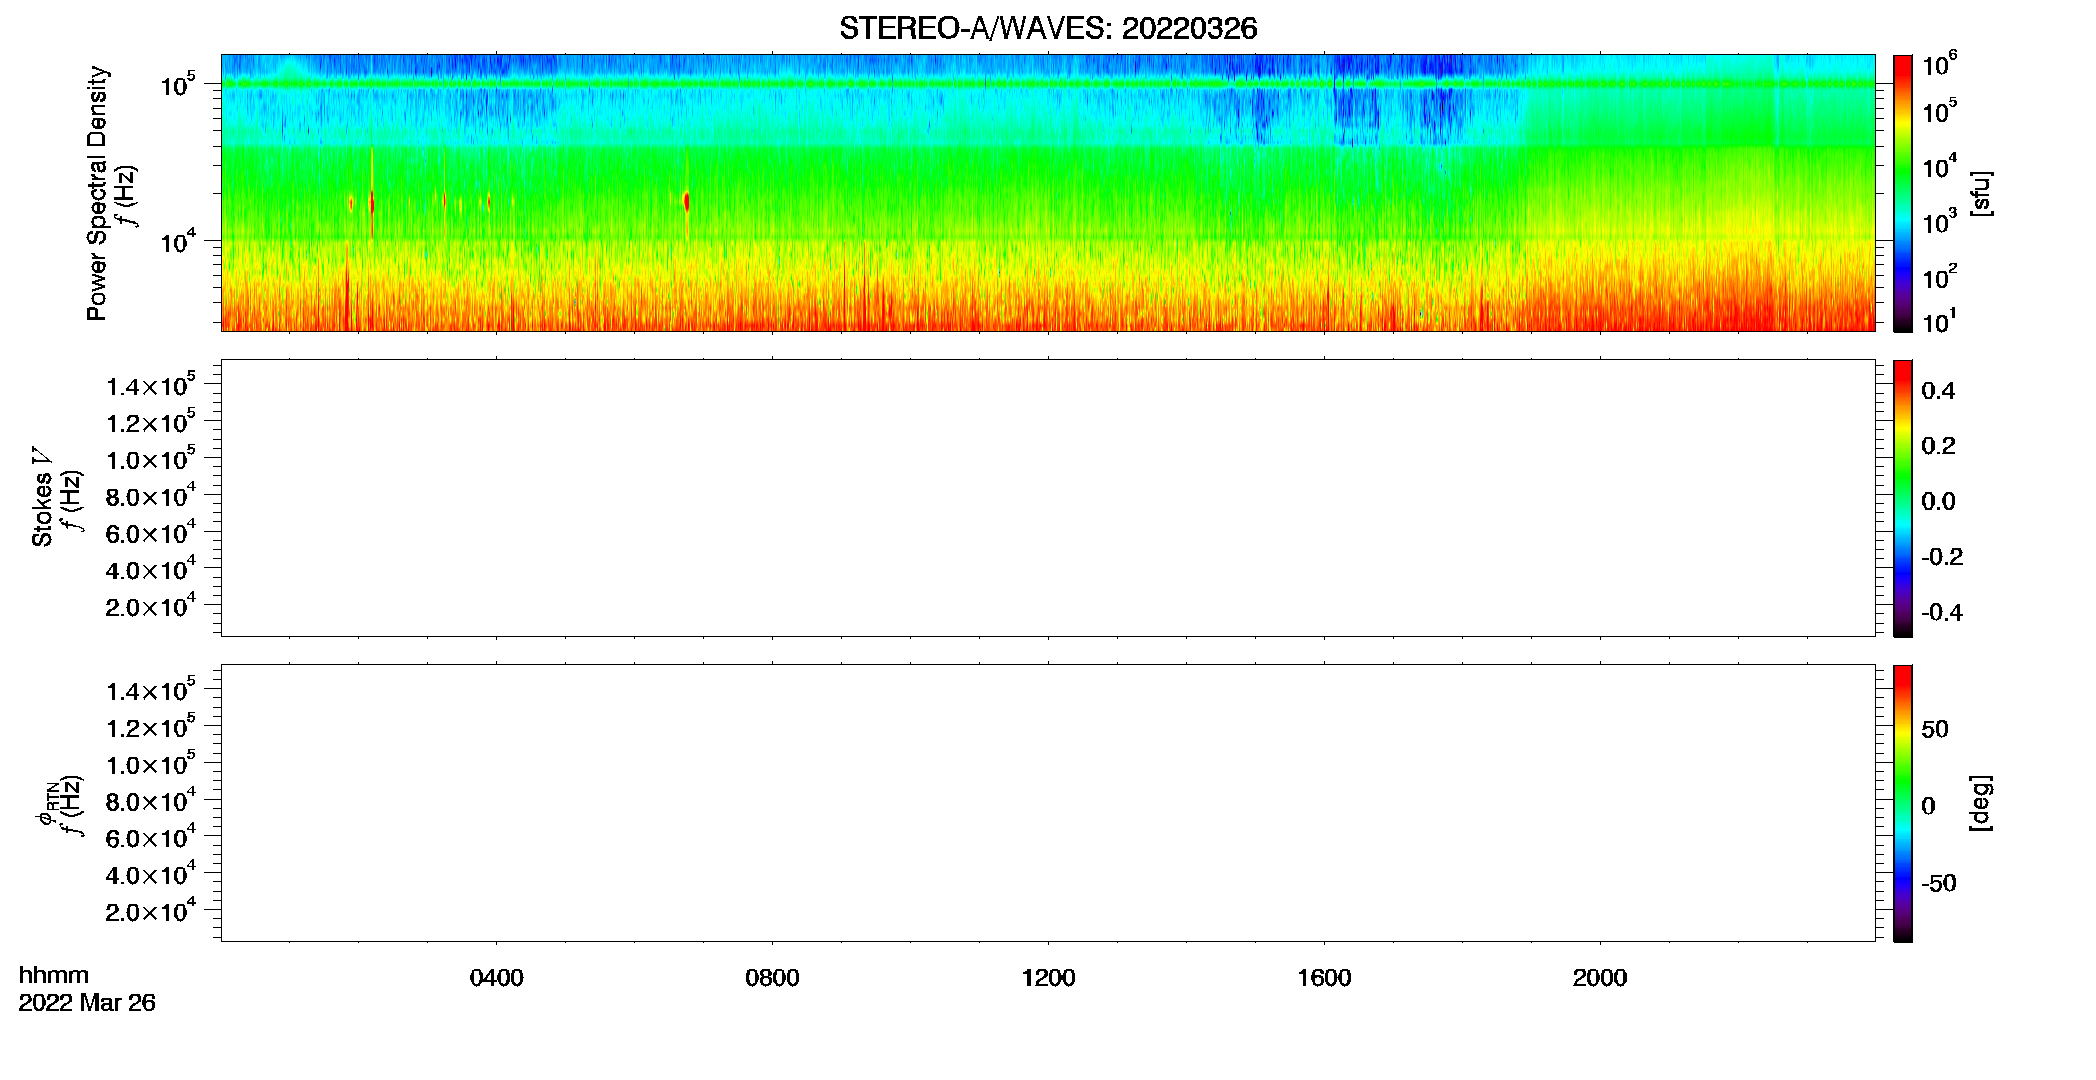Click the 0.0 label on Stokes colorbar
This screenshot has width=2096, height=1080.
click(1938, 502)
